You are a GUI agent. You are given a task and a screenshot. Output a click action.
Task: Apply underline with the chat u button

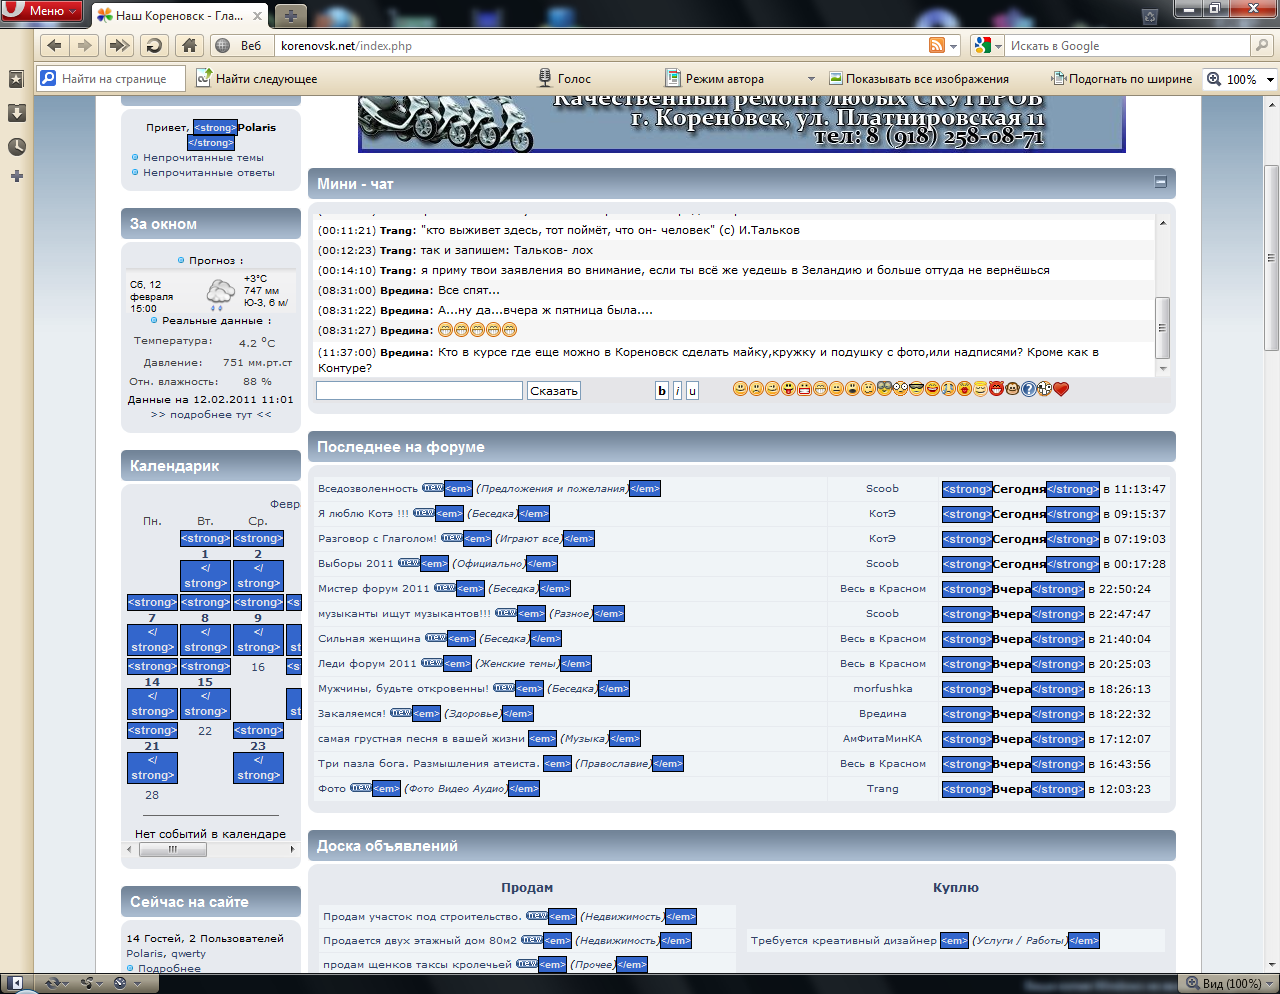(x=692, y=391)
